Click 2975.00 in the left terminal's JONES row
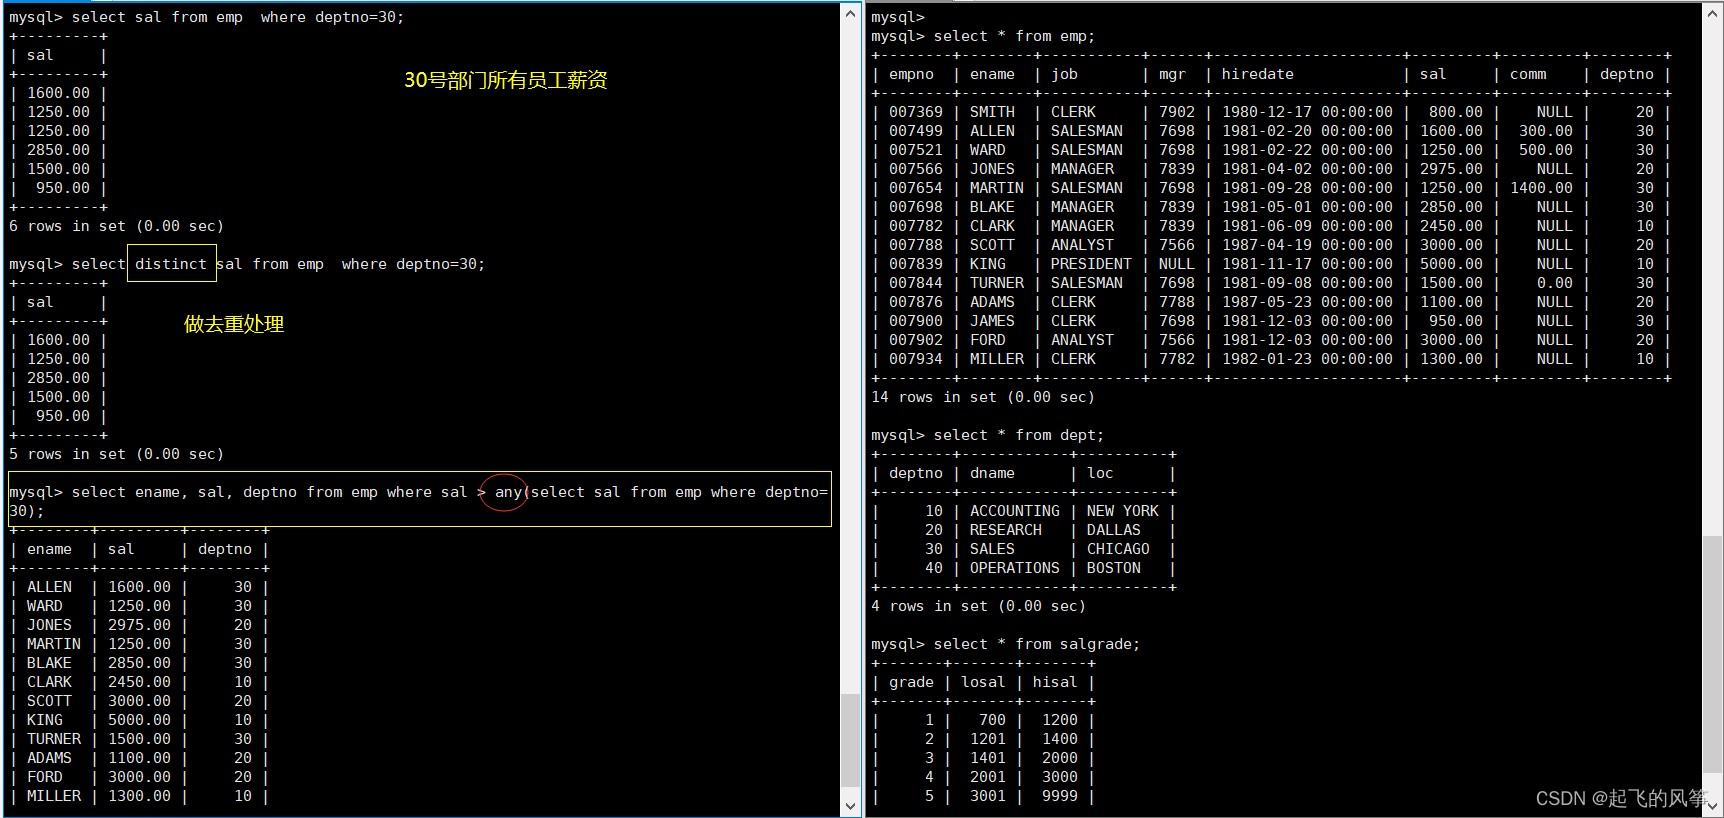The height and width of the screenshot is (818, 1724). coord(139,625)
